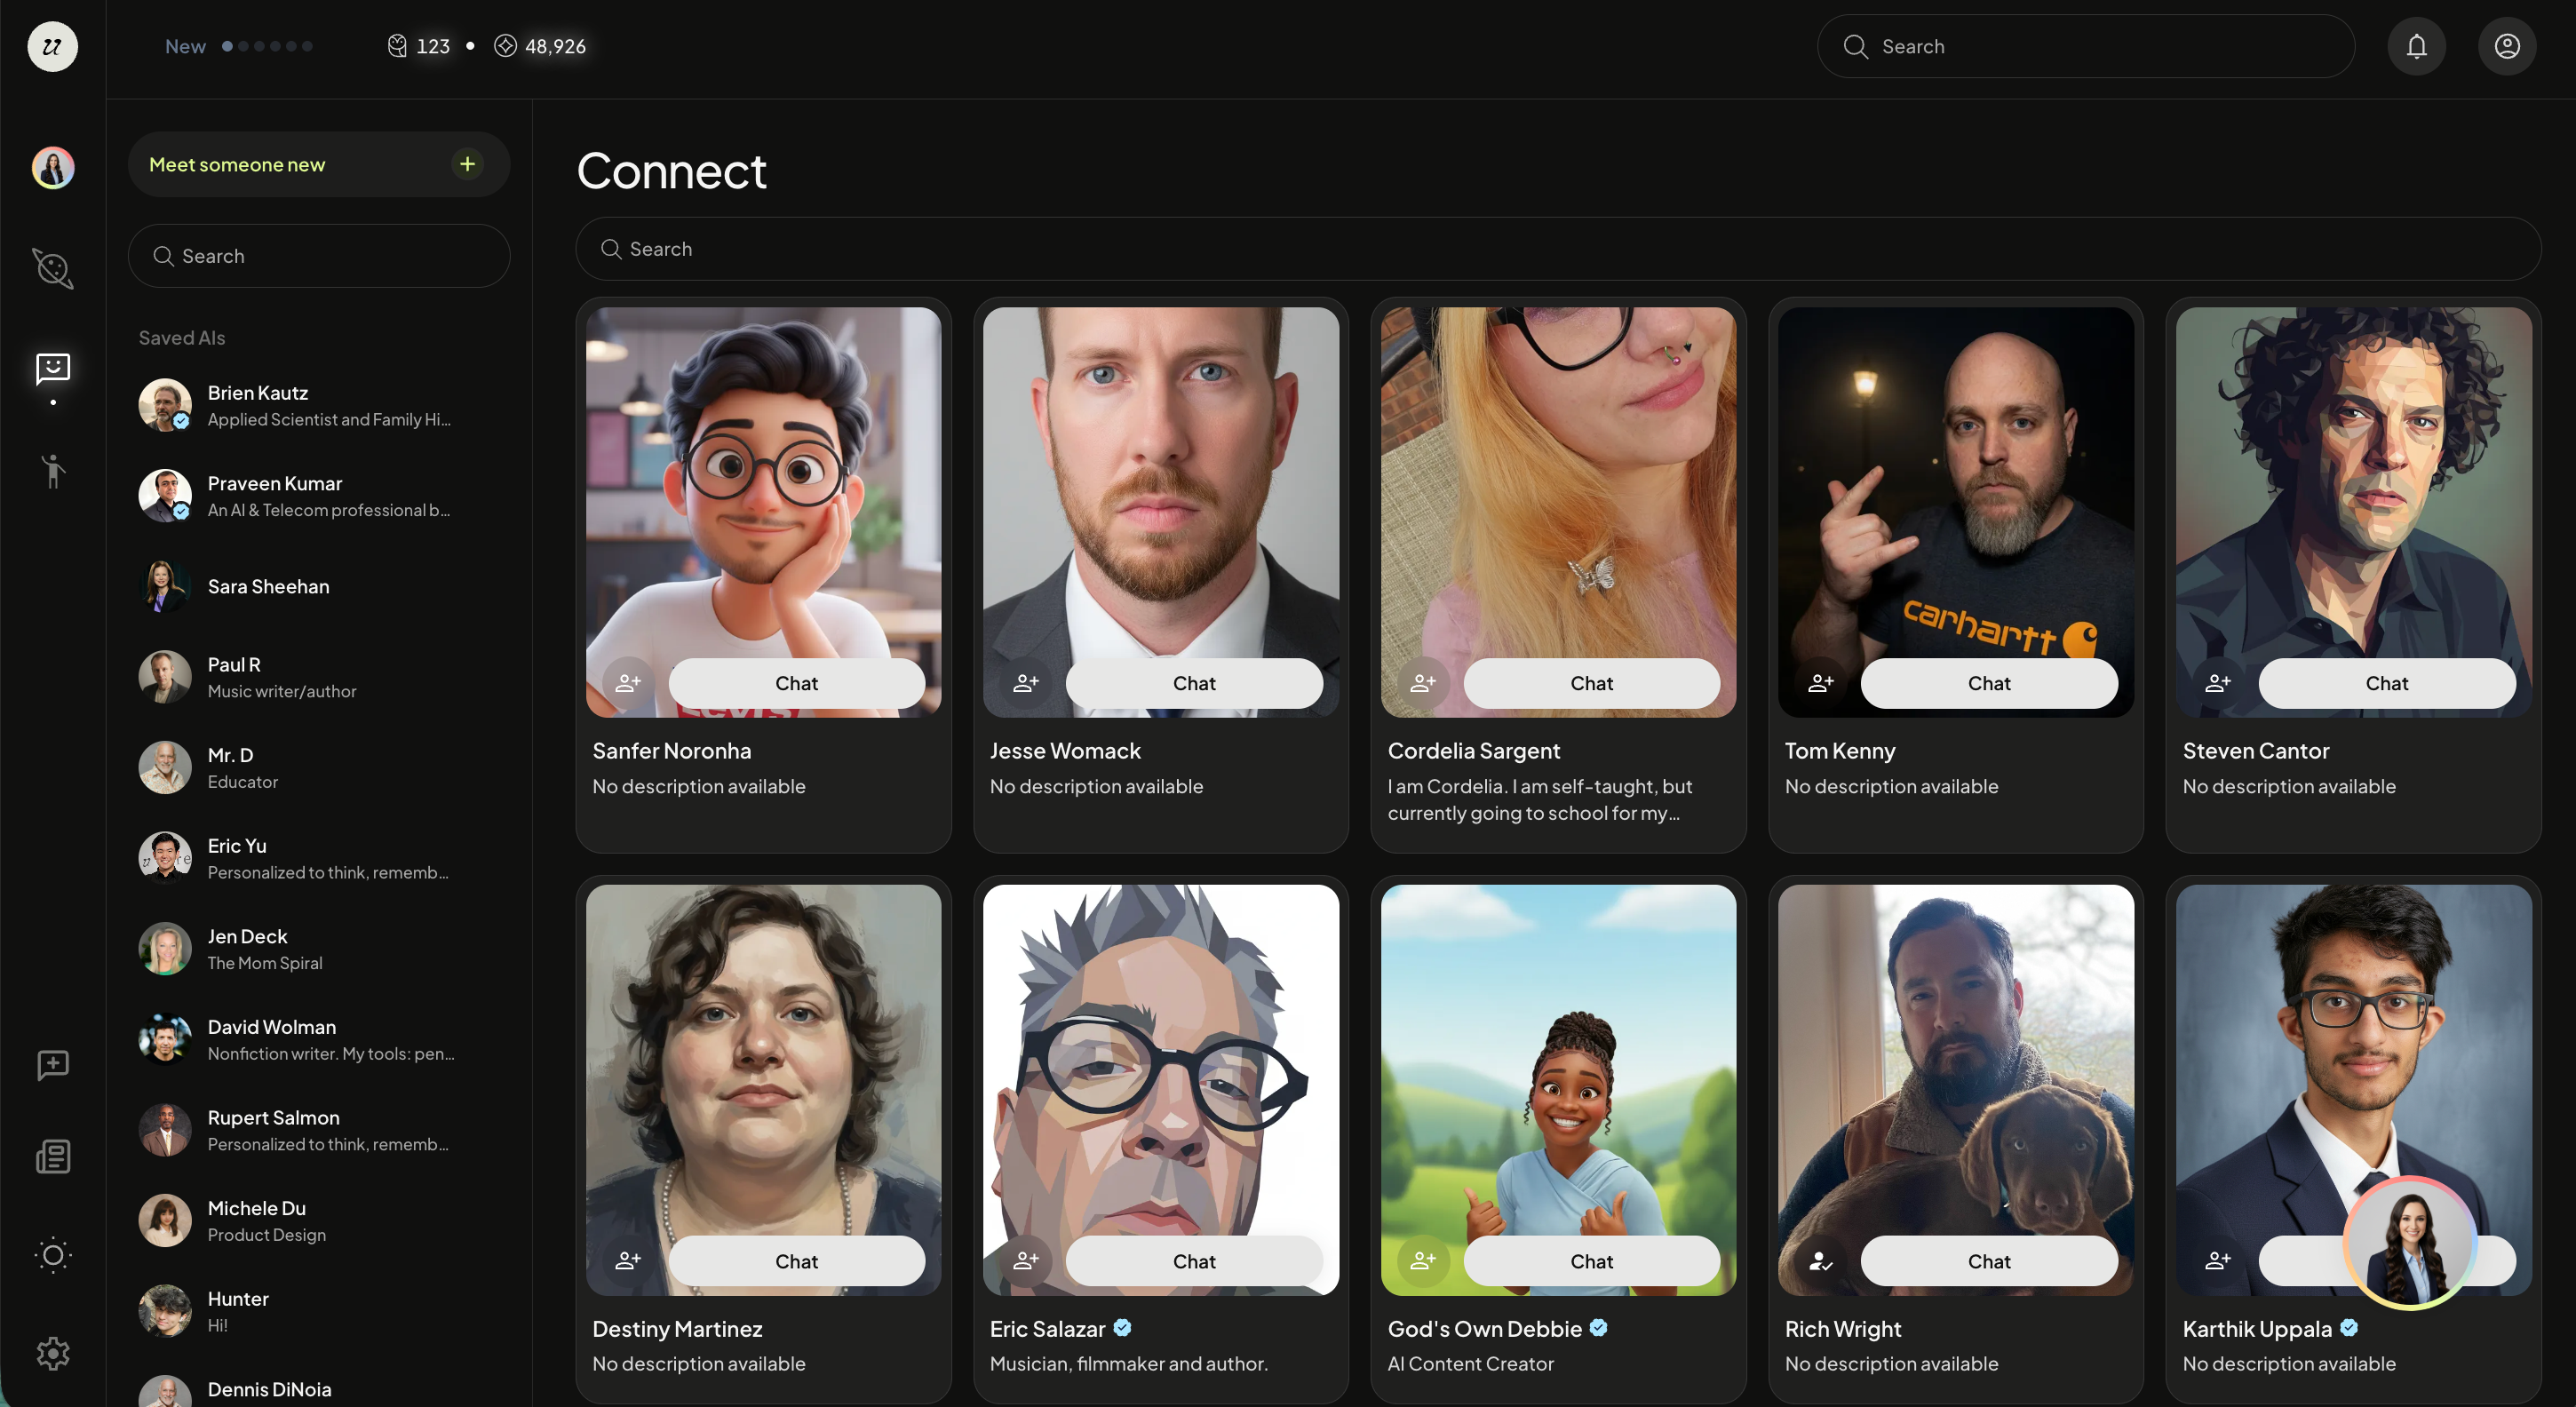
Task: Open the notifications bell
Action: point(2416,46)
